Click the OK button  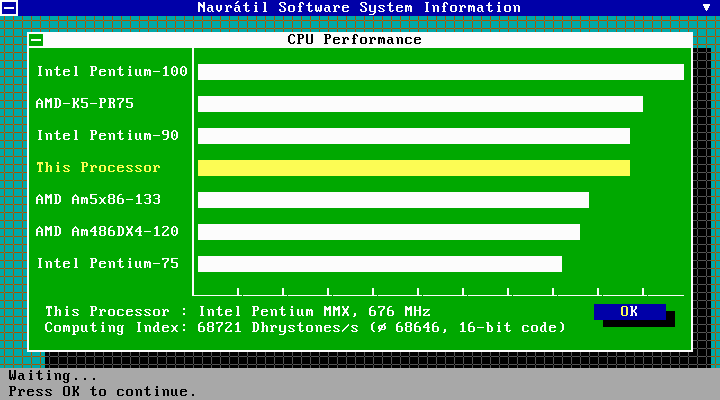630,312
